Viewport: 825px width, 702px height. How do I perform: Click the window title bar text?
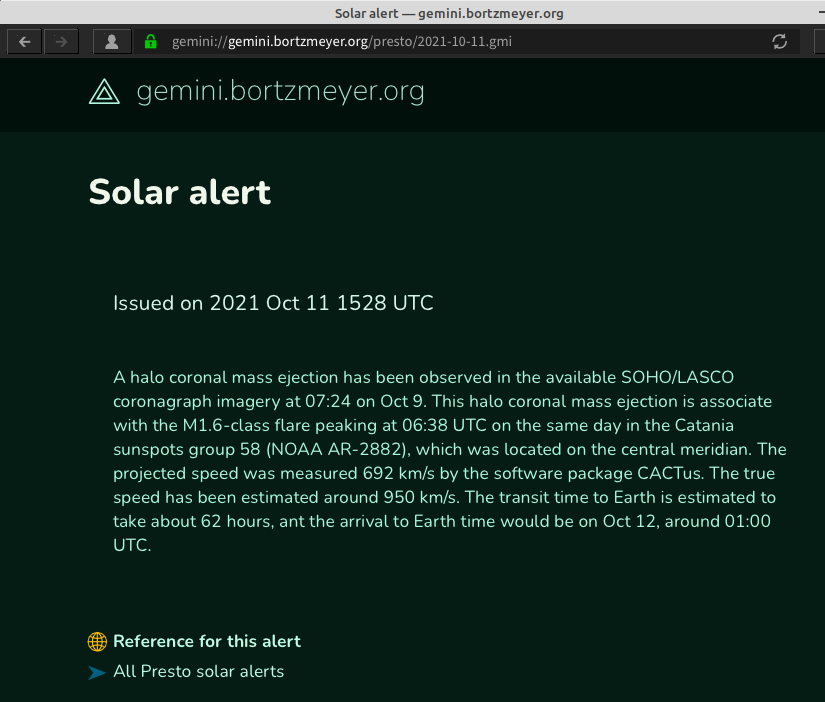coord(449,13)
